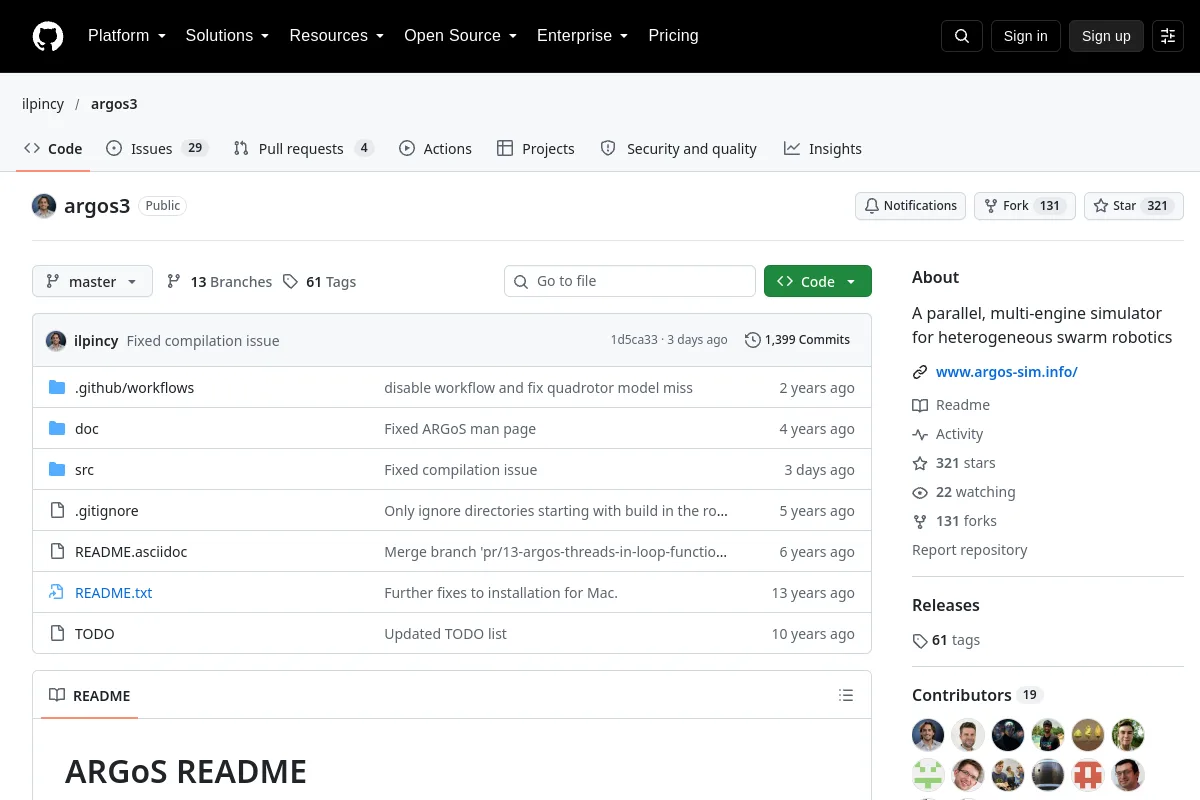The width and height of the screenshot is (1200, 800).
Task: Open commit hash 1d5ca33
Action: click(634, 340)
